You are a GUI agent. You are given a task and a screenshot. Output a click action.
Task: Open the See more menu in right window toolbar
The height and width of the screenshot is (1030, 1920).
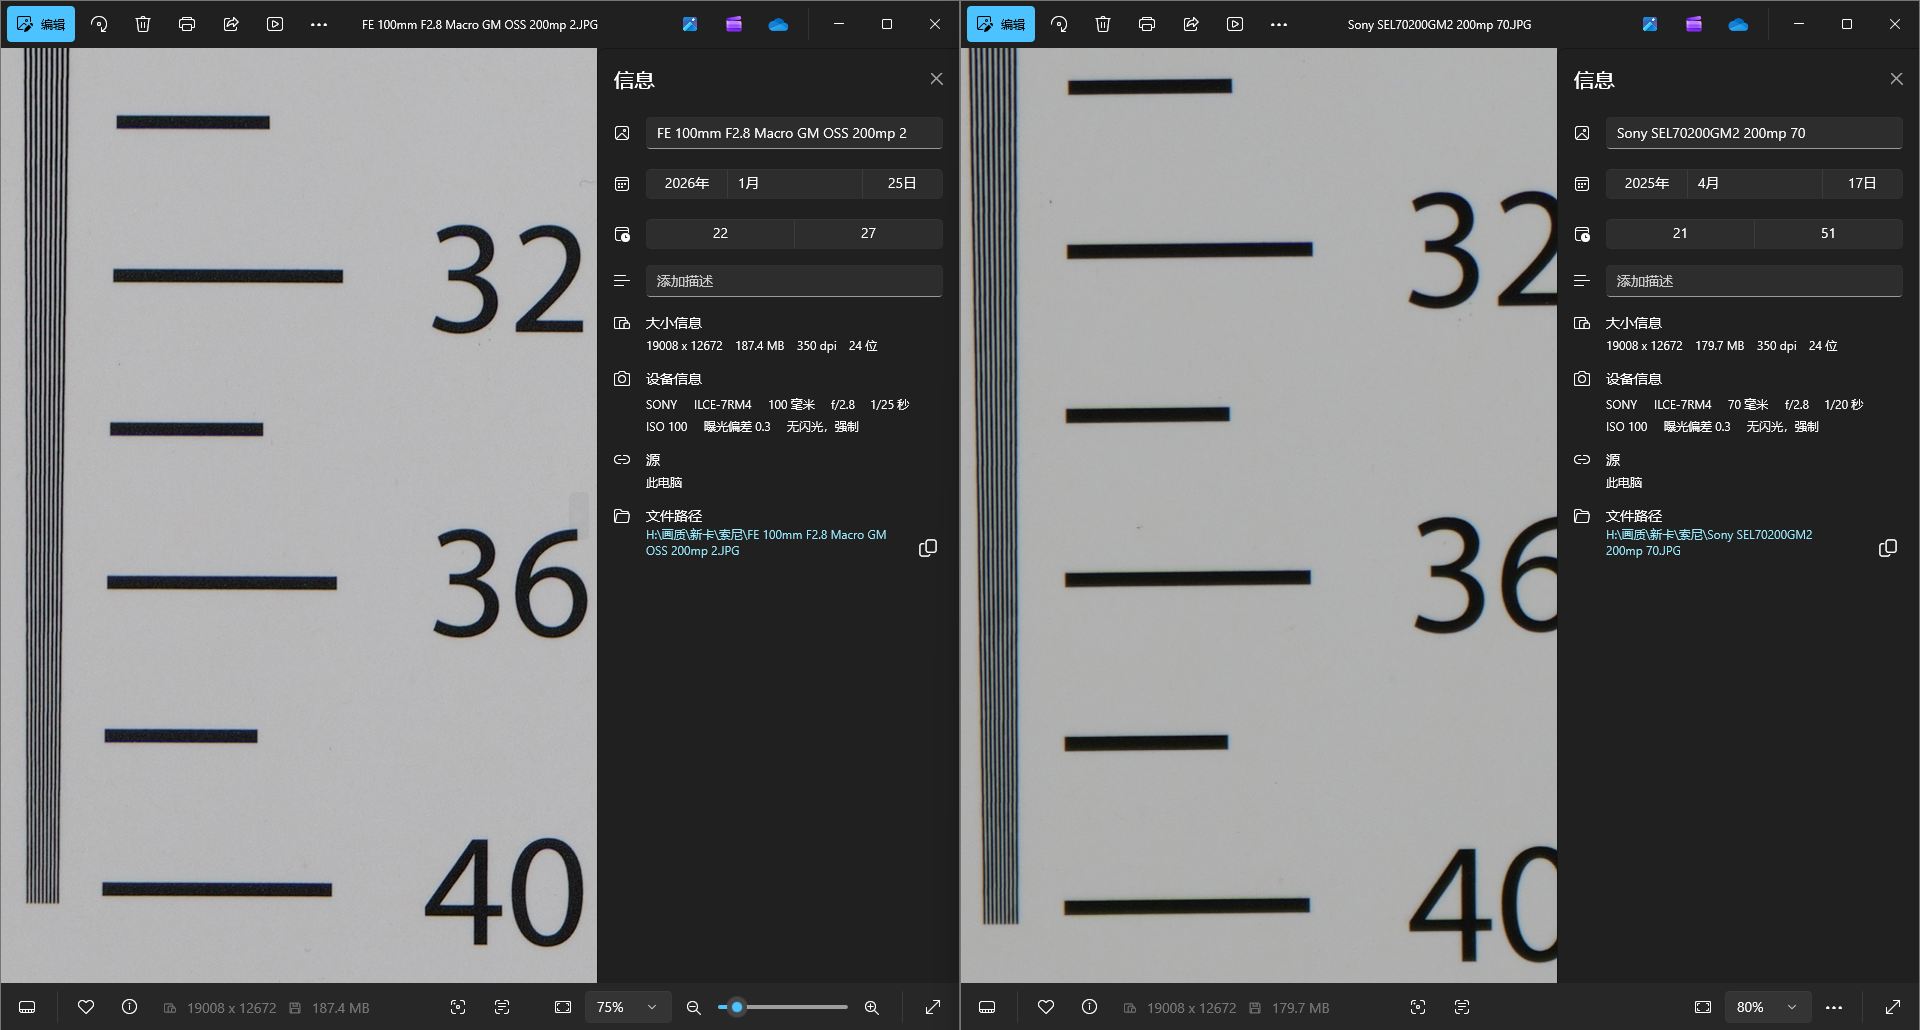coord(1279,24)
